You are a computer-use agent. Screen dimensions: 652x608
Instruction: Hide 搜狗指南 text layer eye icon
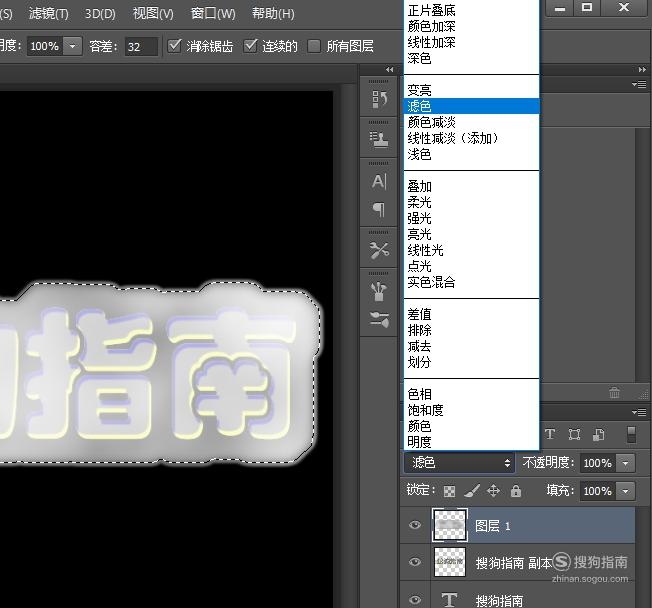pos(415,599)
